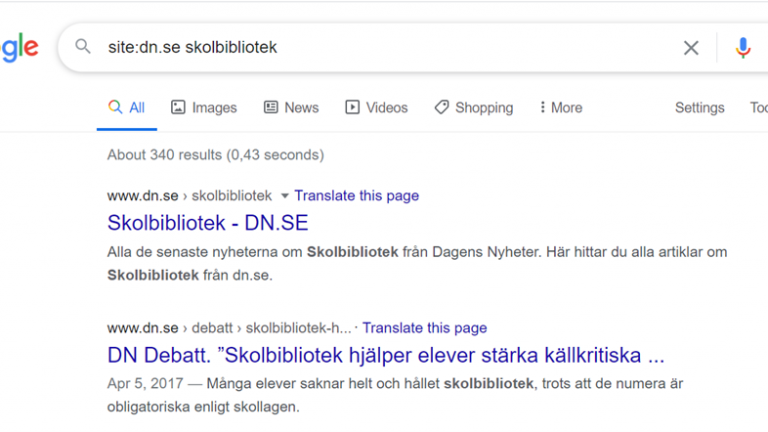This screenshot has width=768, height=432.
Task: Open search Settings
Action: (699, 107)
